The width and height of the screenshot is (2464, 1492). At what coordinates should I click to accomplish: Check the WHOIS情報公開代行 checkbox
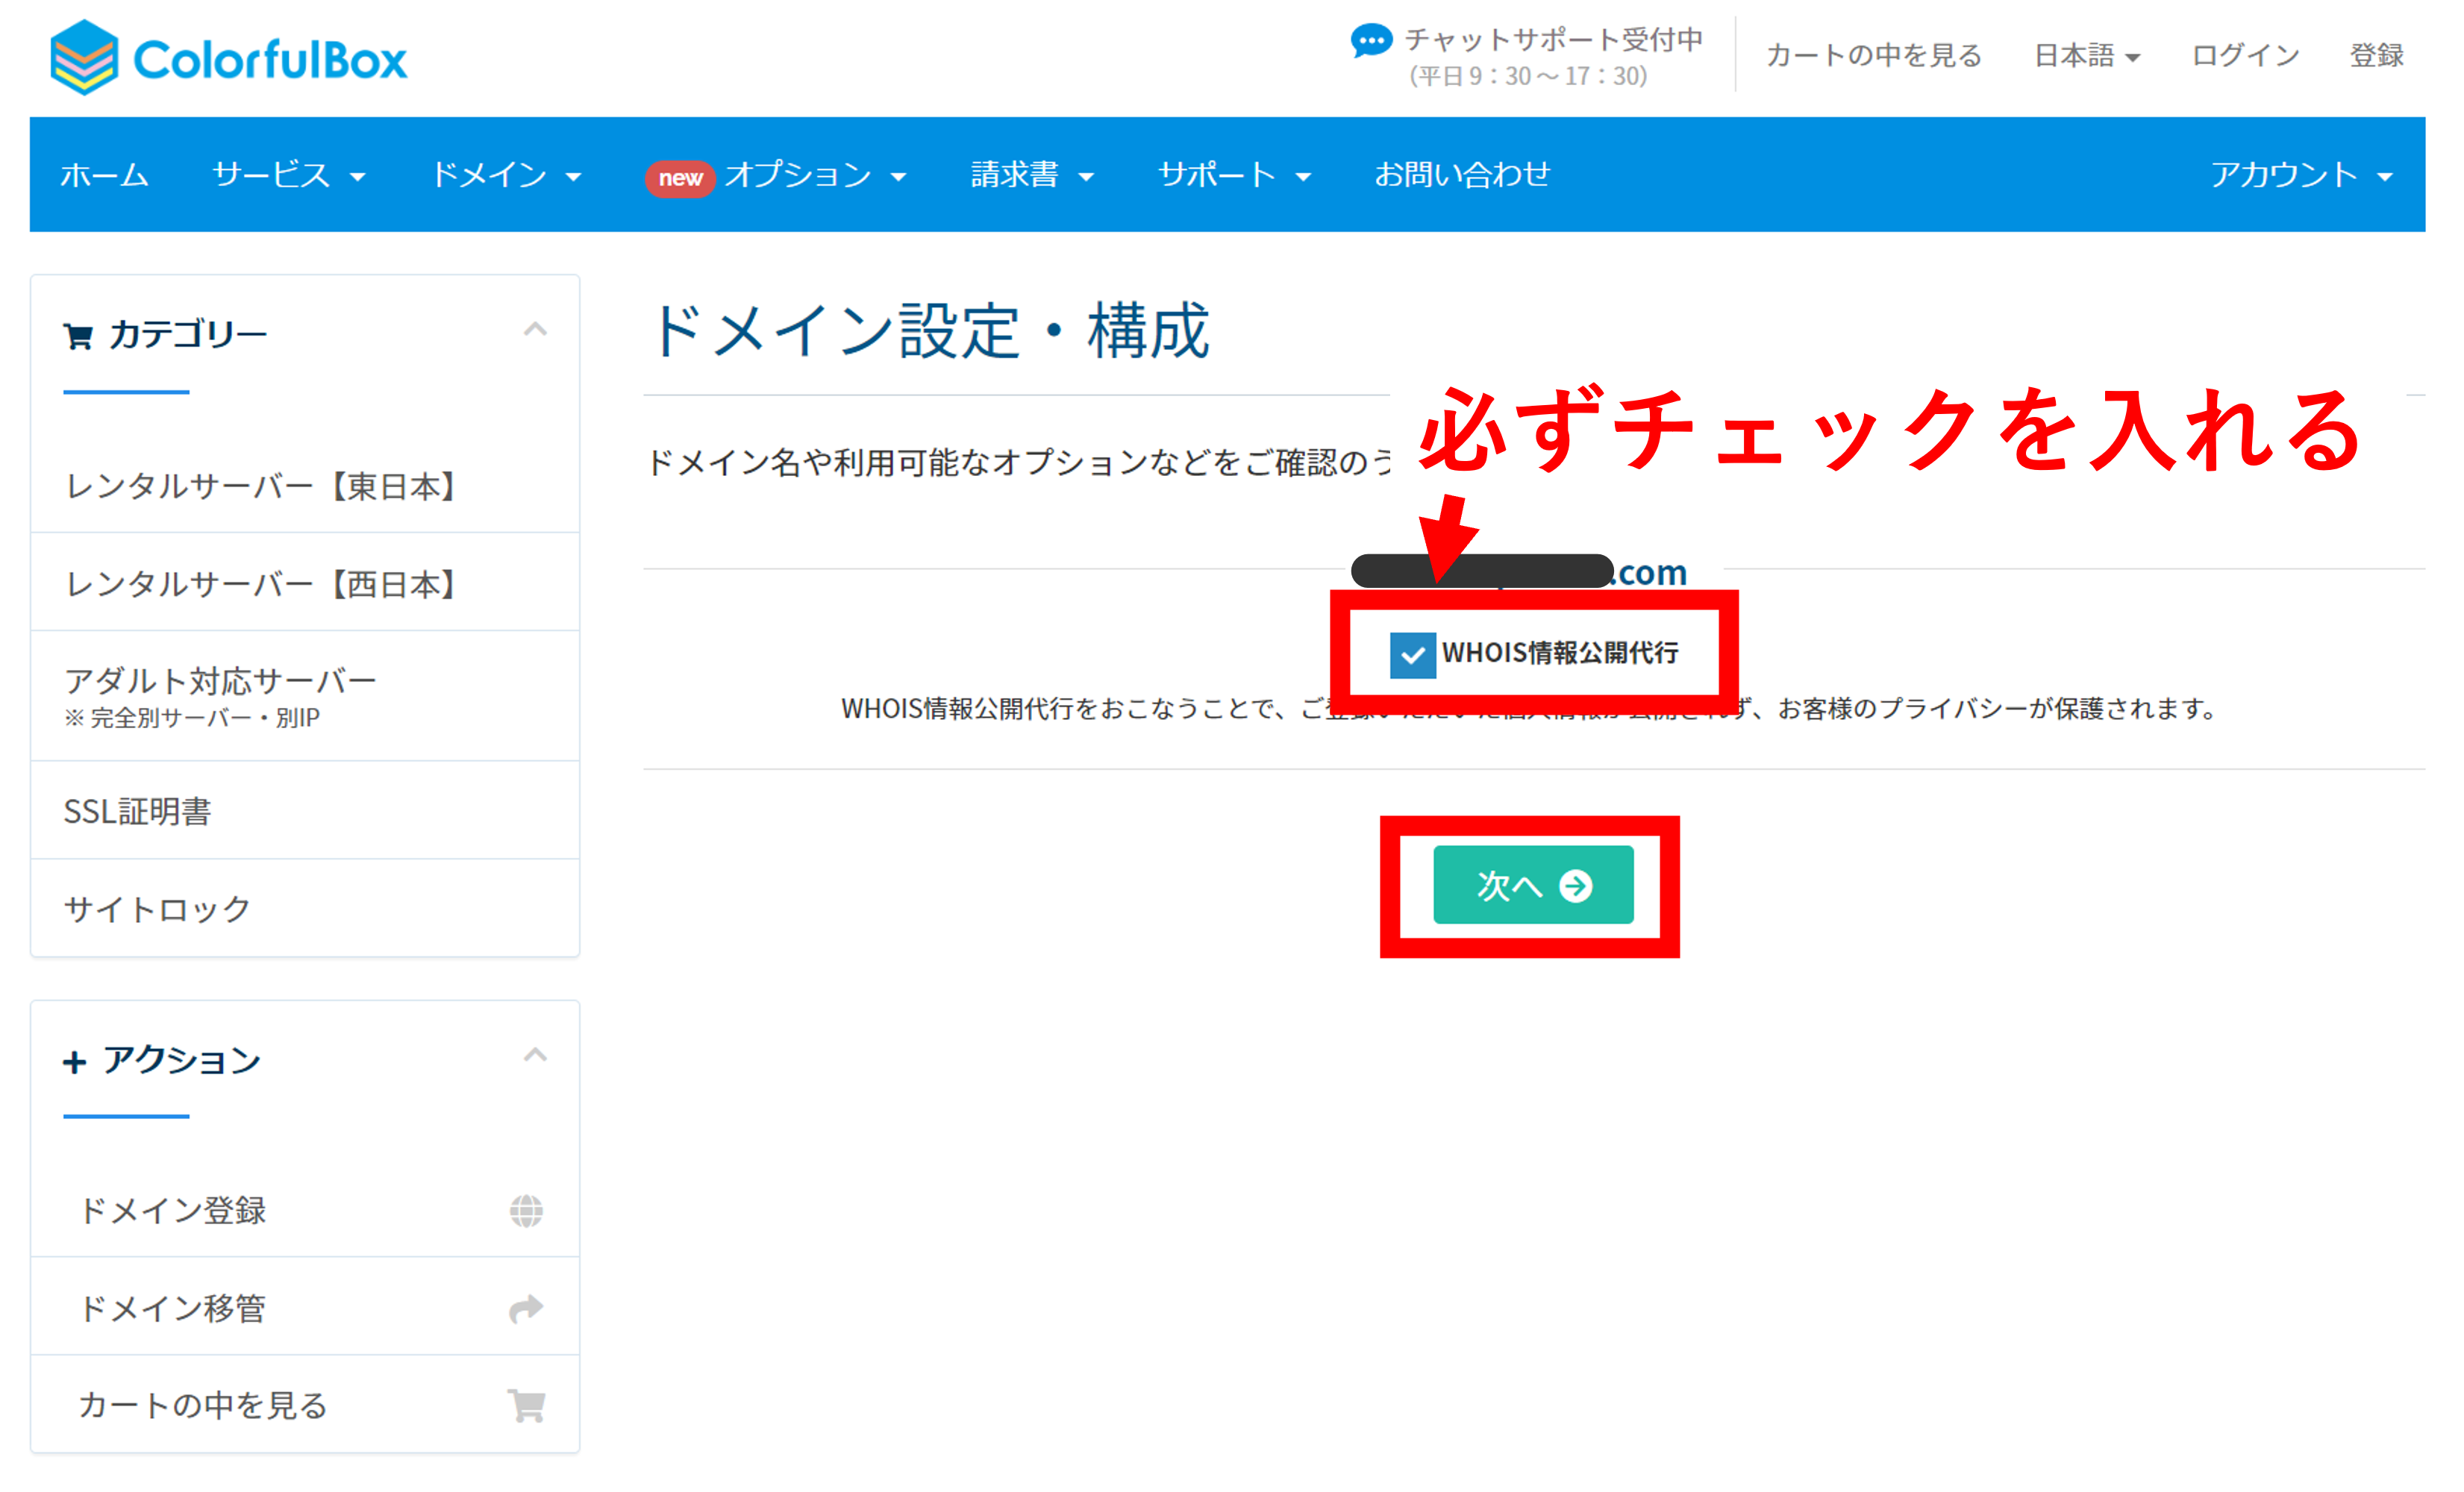[1412, 655]
